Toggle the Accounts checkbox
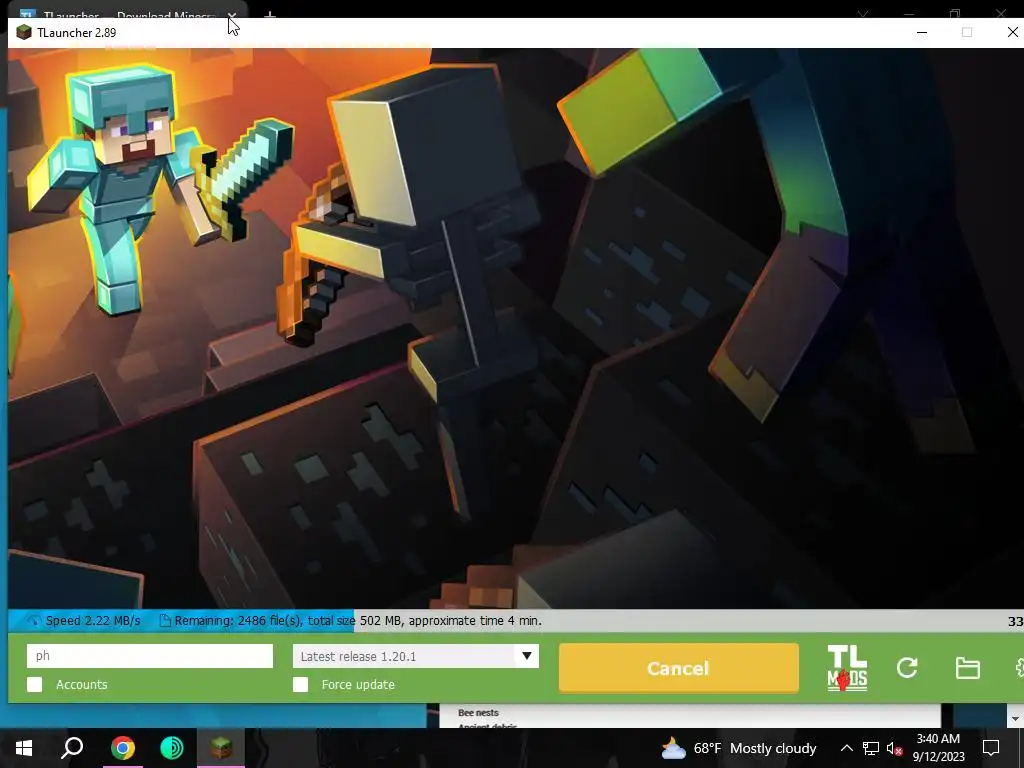Screen dimensions: 1024x768 [x=35, y=684]
